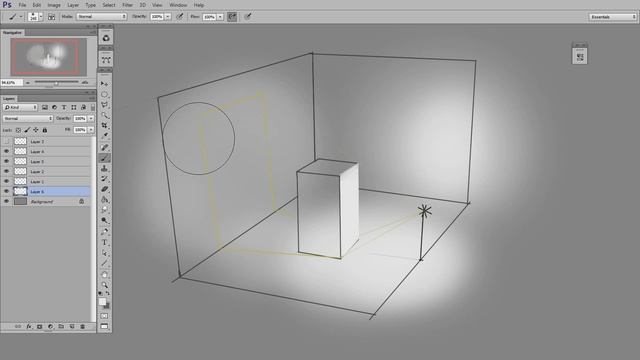Hide Layer 6 using eye icon
The image size is (640, 360).
(x=6, y=191)
